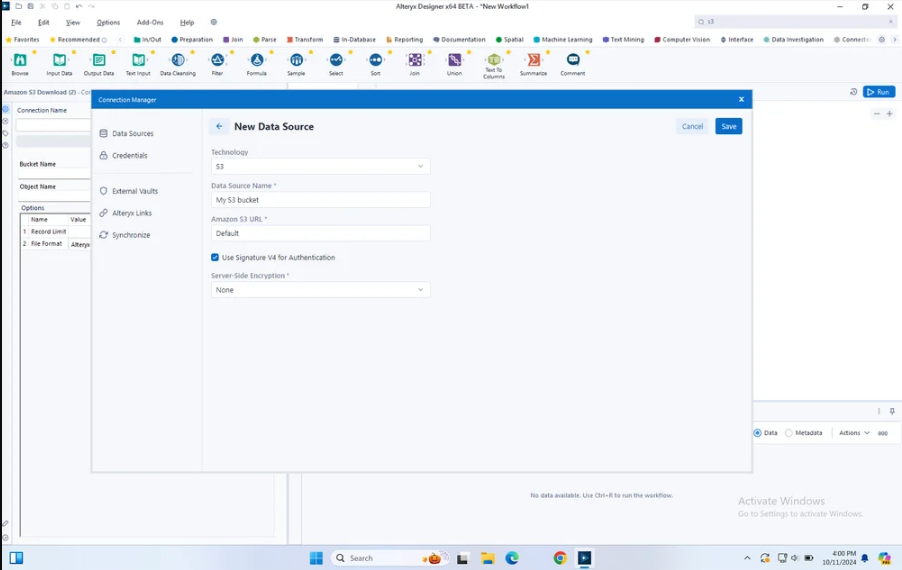The image size is (902, 570).
Task: Choose the Output Data tool
Action: (x=99, y=60)
